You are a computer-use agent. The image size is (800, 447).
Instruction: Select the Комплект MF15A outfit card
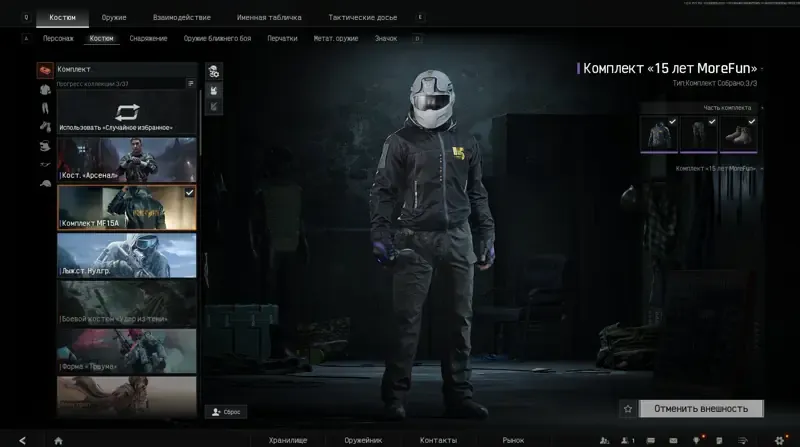click(x=127, y=208)
